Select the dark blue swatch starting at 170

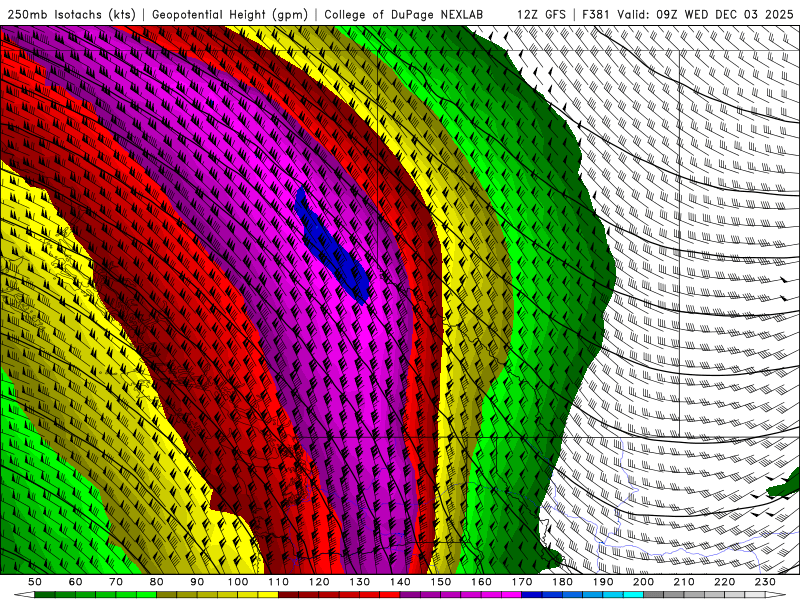click(532, 595)
